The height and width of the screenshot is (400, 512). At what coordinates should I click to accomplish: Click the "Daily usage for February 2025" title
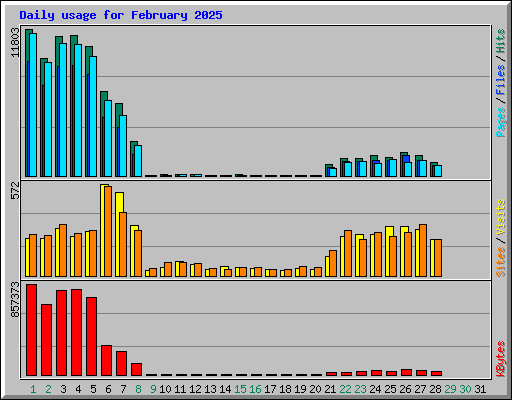point(121,15)
